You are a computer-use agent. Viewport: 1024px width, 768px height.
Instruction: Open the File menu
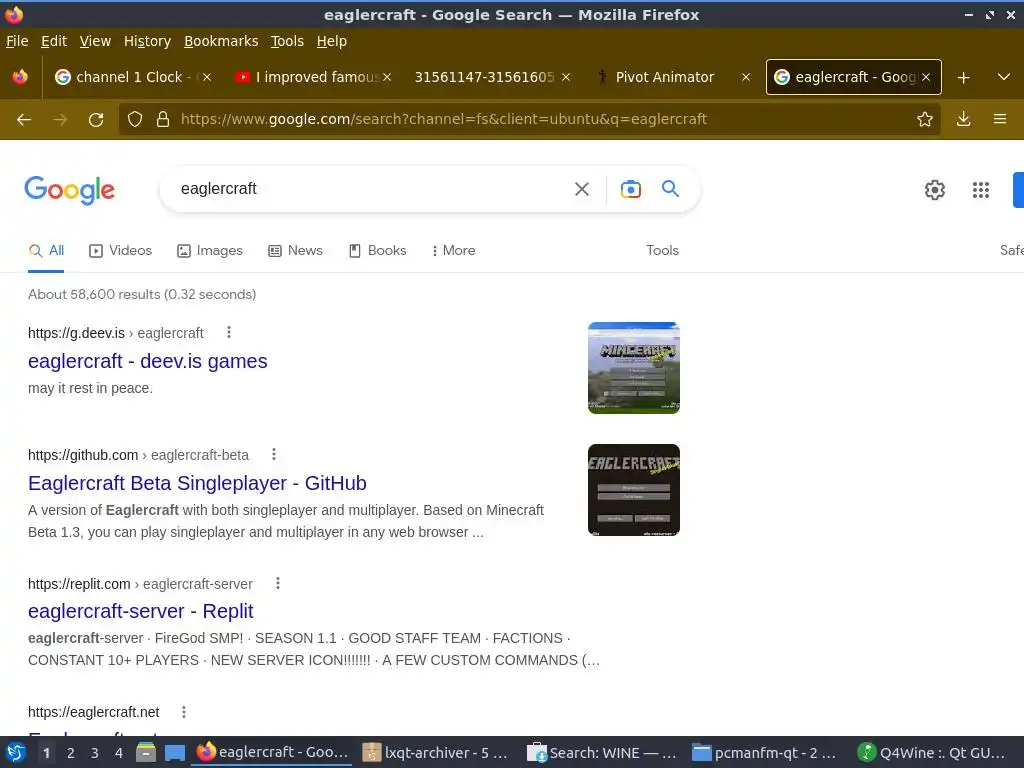point(17,41)
